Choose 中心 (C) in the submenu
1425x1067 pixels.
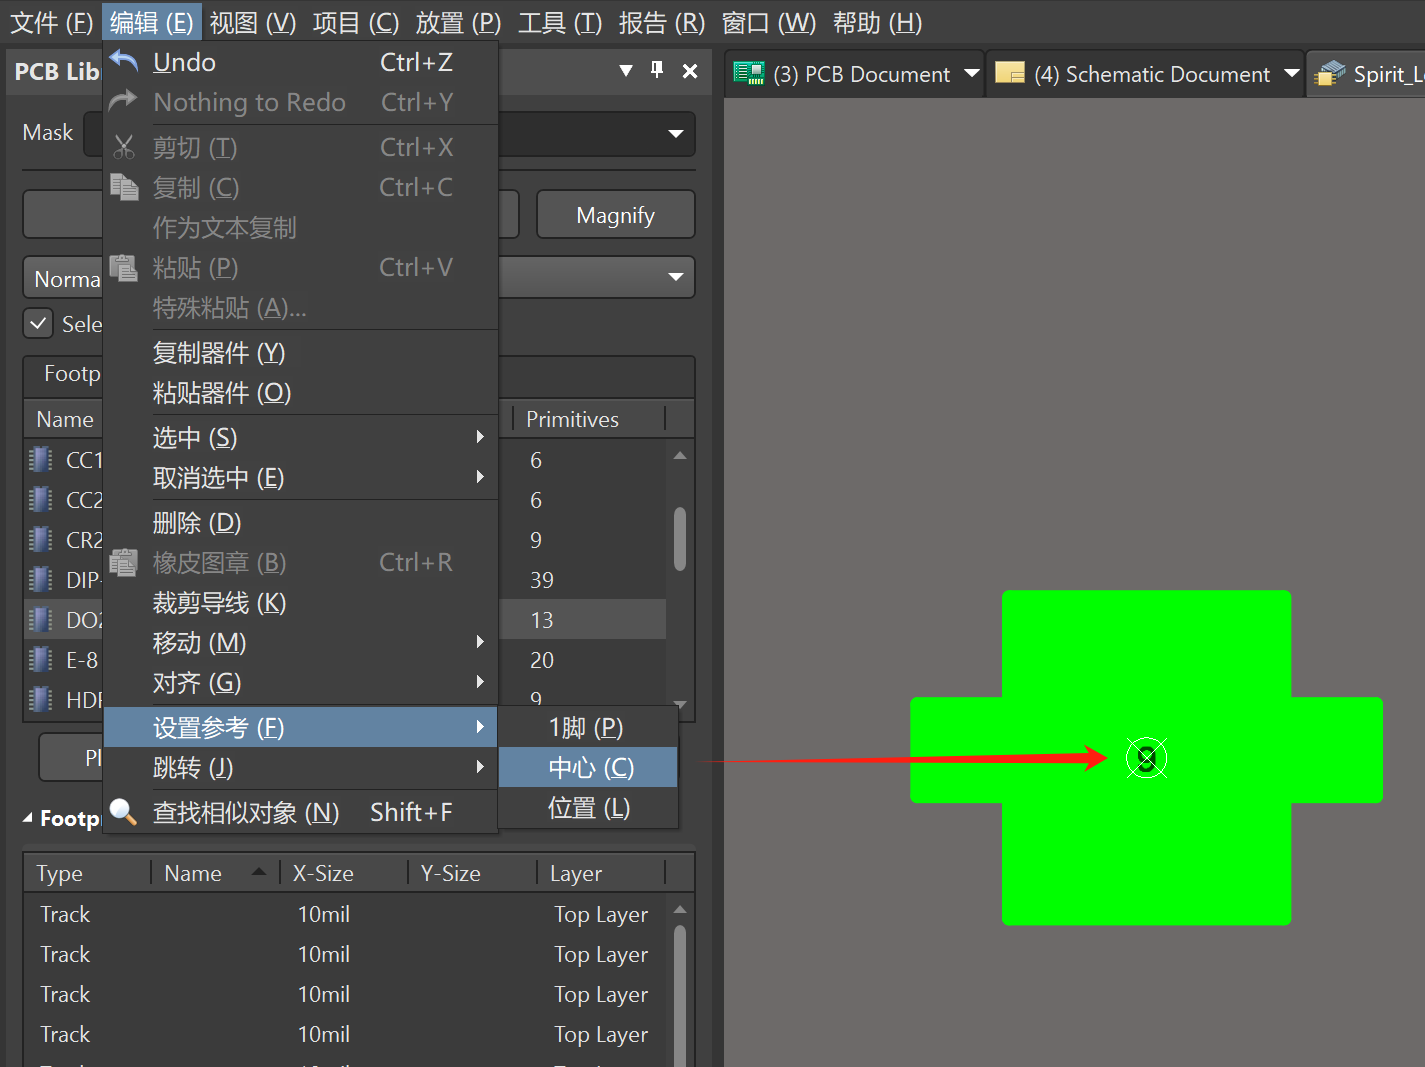[590, 767]
